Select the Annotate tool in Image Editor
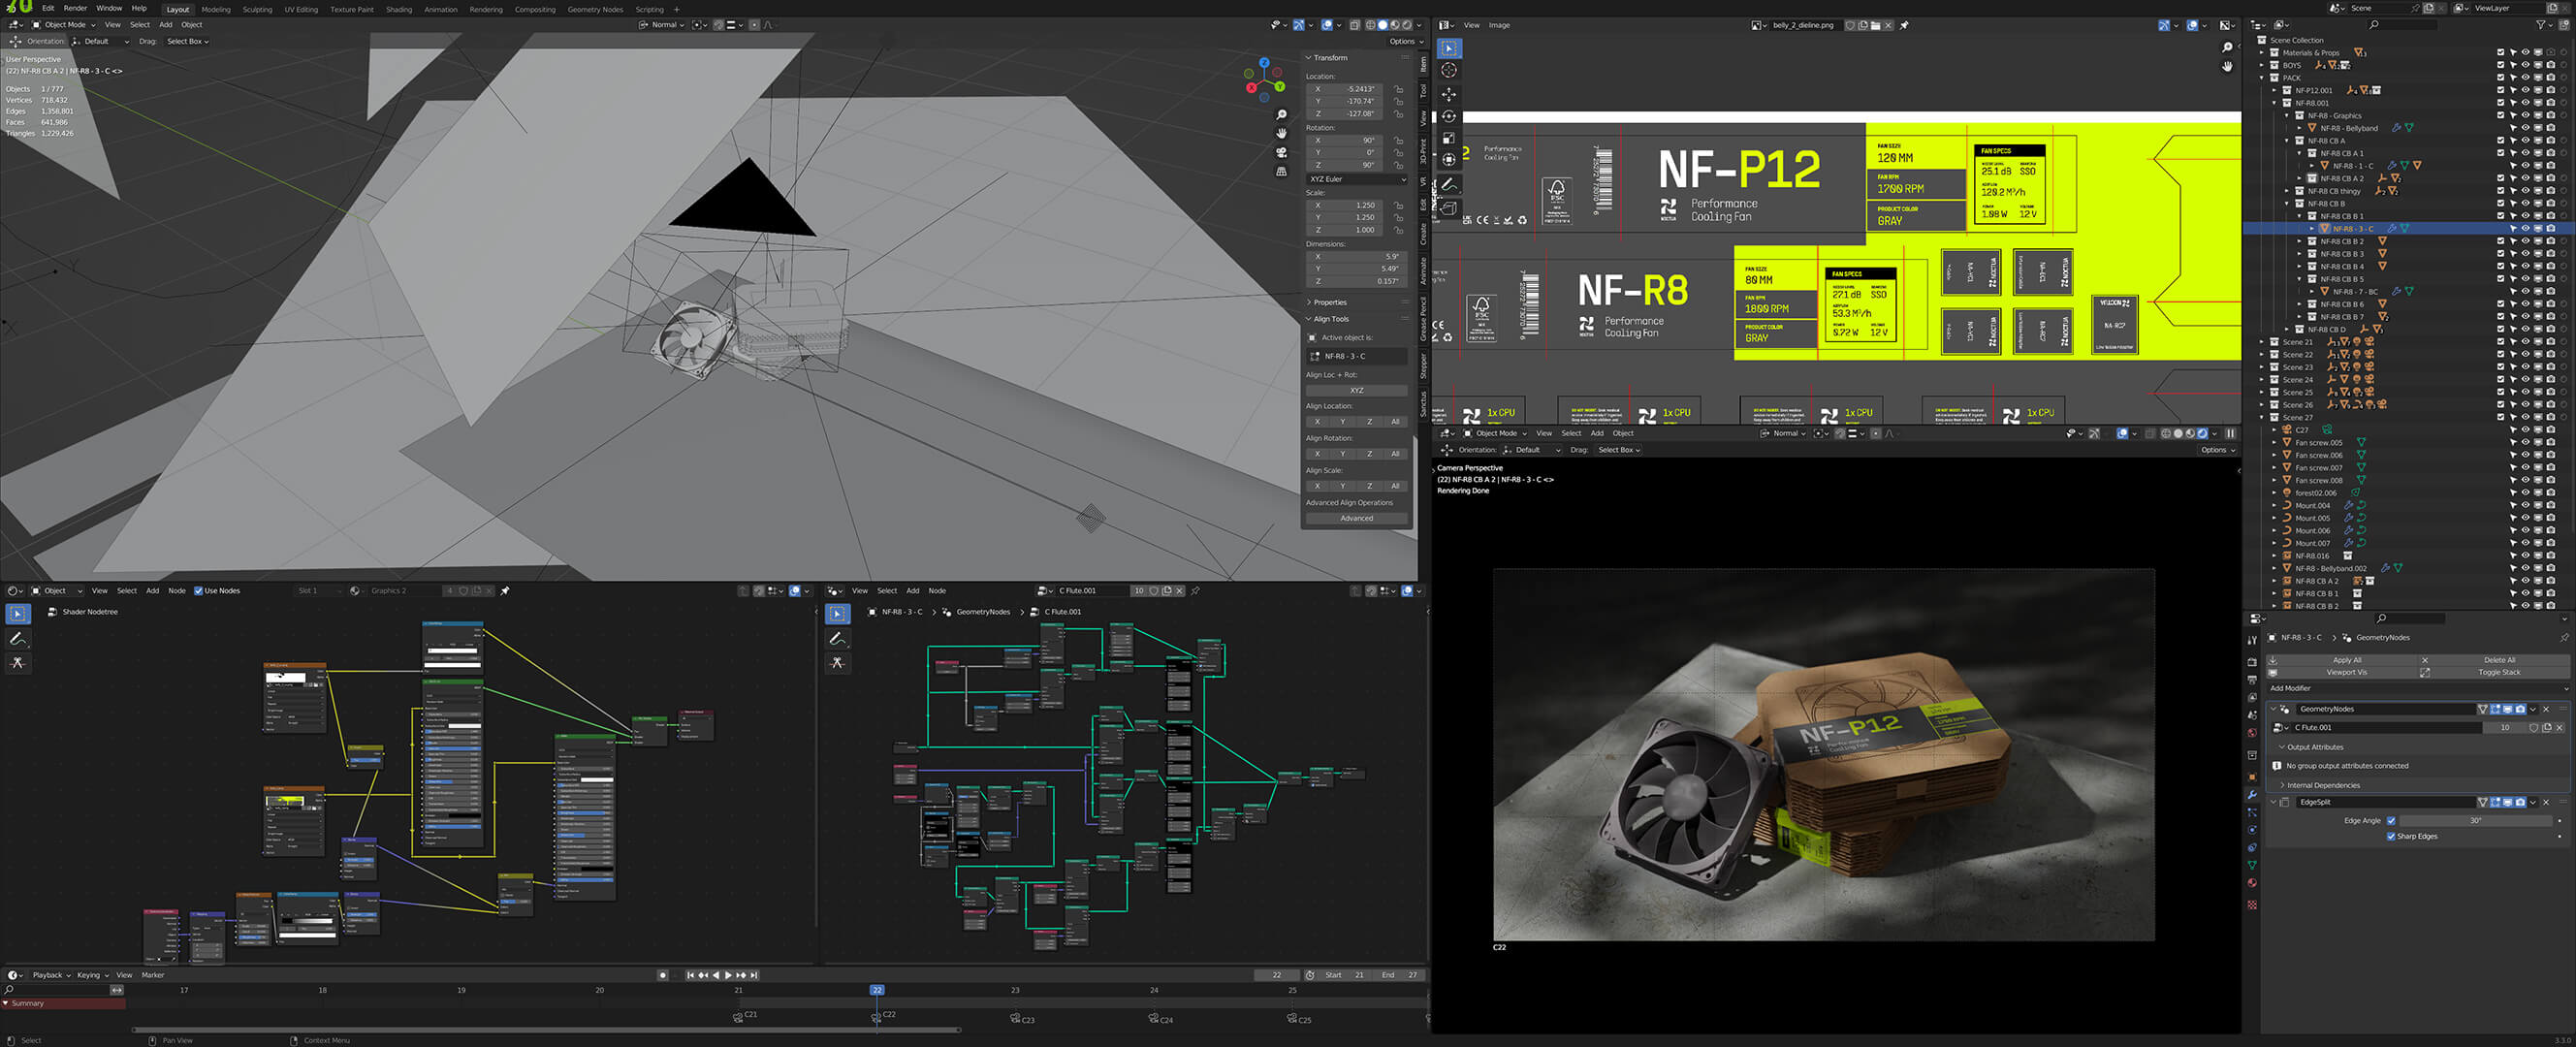2576x1047 pixels. (1448, 184)
